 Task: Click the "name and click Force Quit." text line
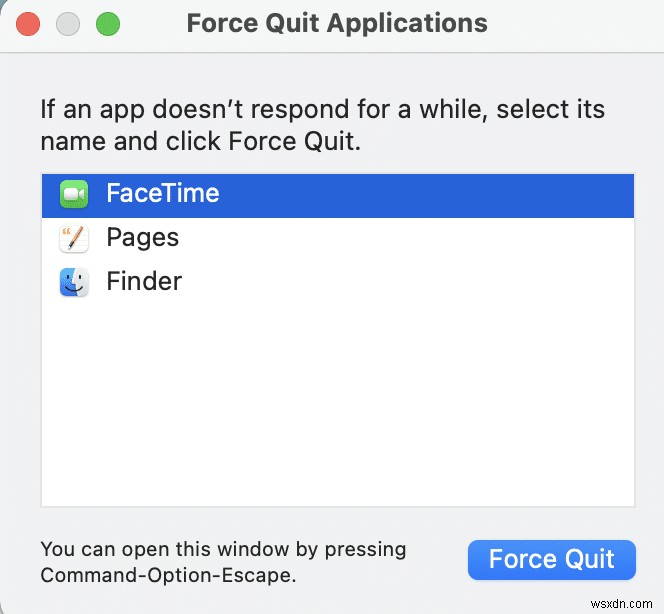(200, 141)
